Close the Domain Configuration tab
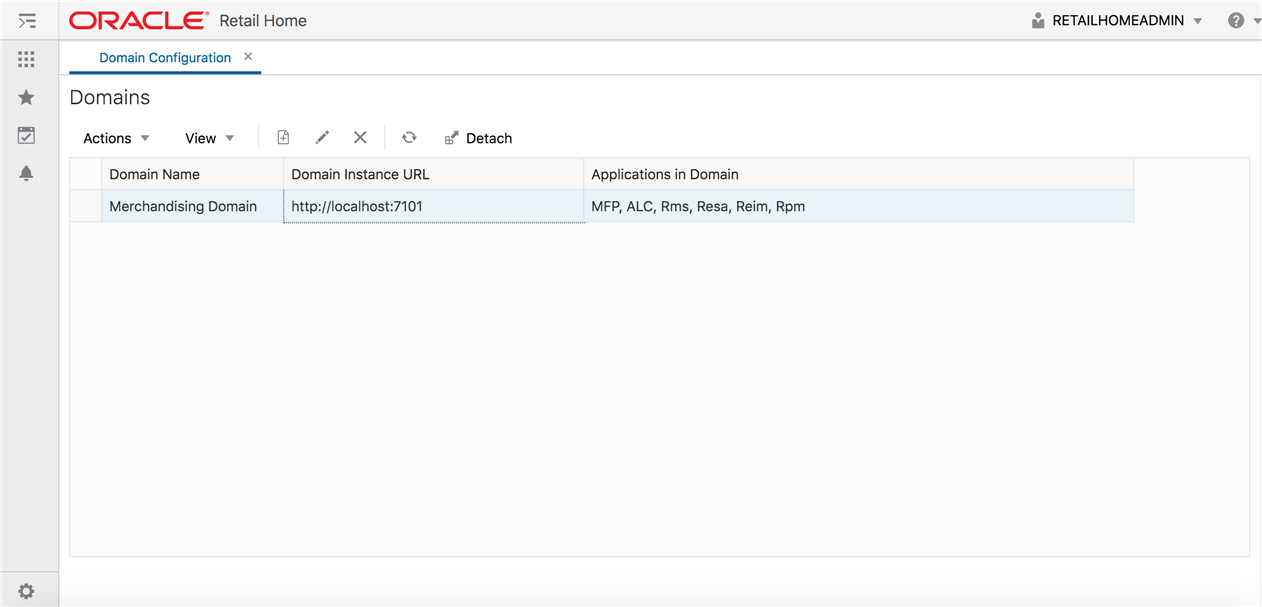1262x607 pixels. 248,57
